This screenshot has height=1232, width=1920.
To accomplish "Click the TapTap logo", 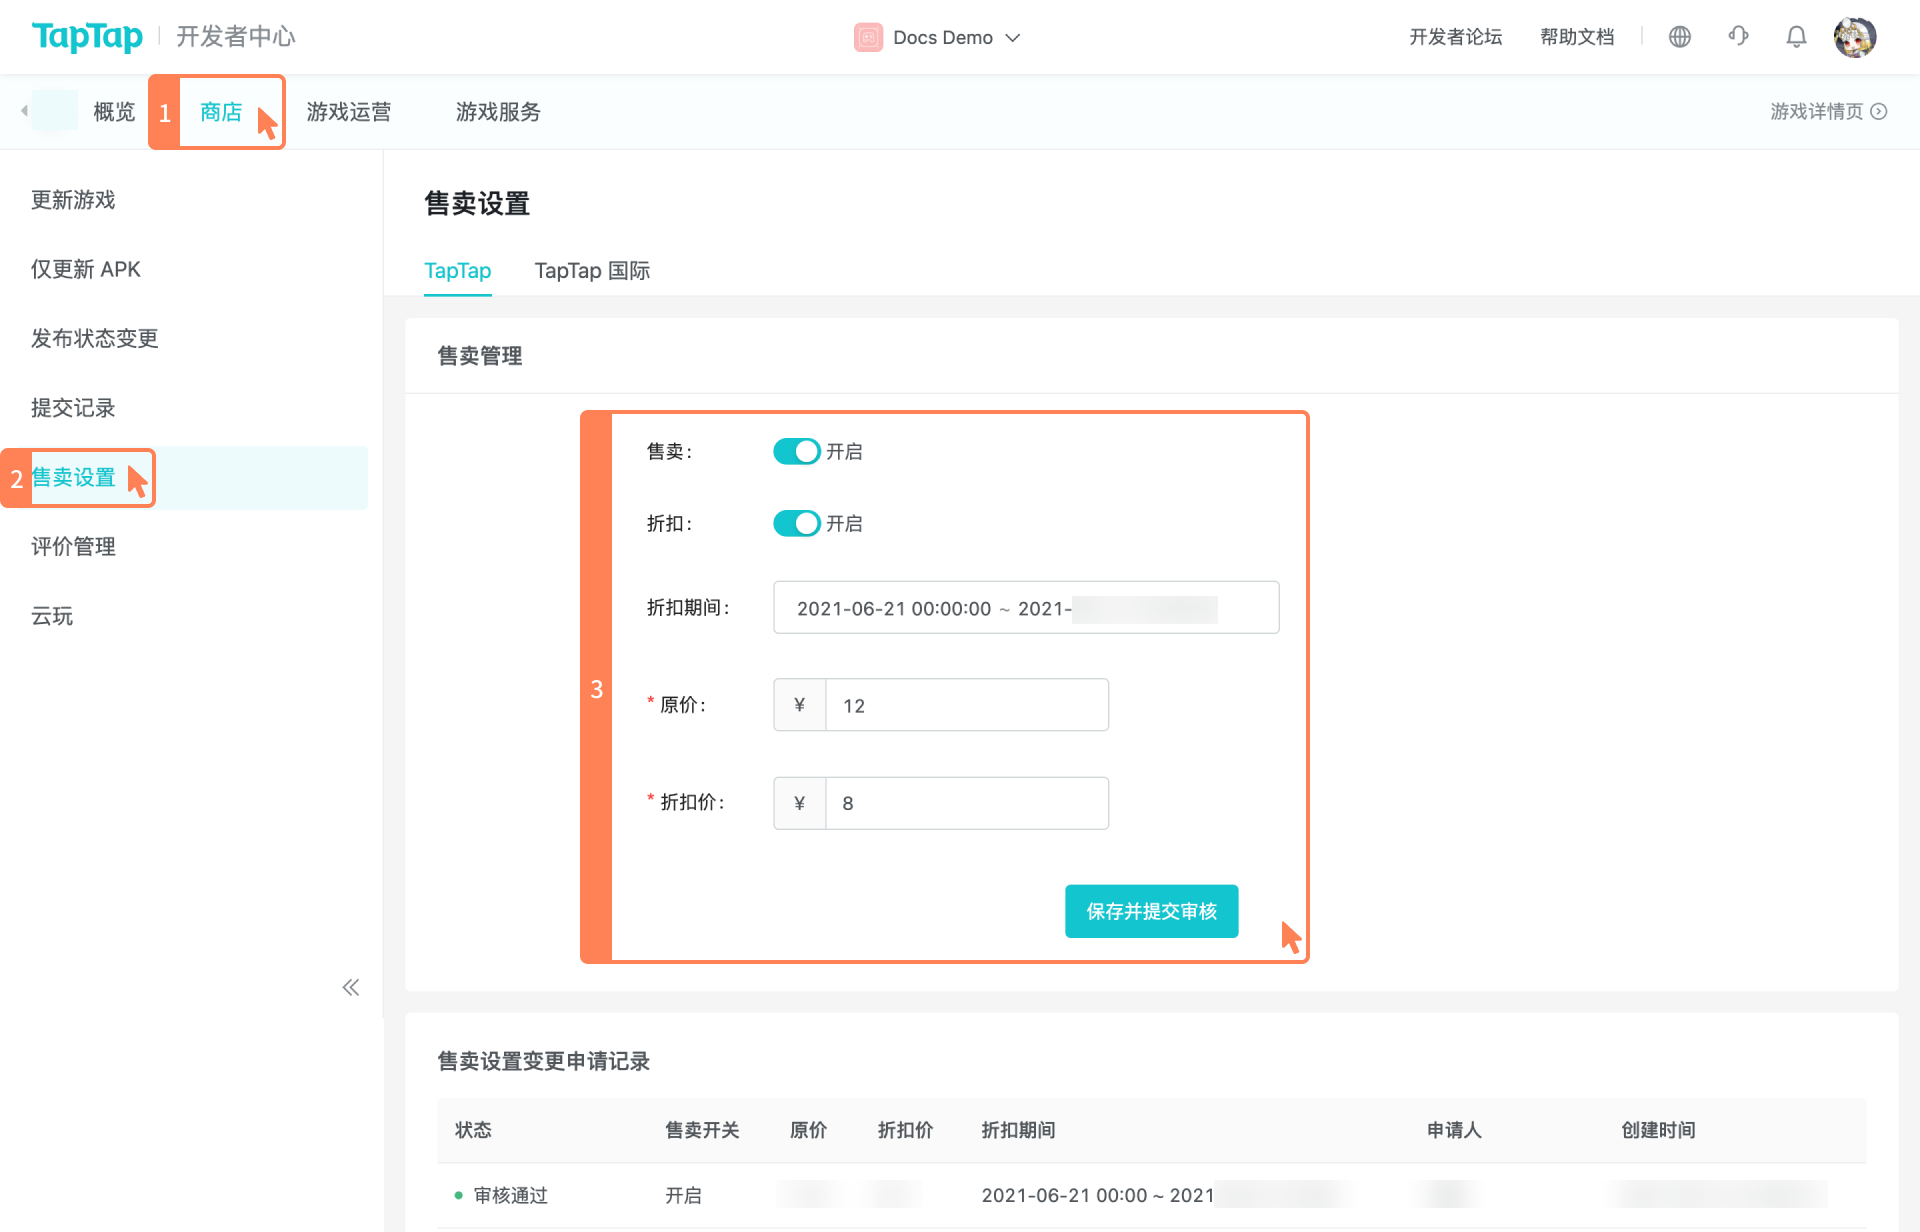I will [87, 36].
